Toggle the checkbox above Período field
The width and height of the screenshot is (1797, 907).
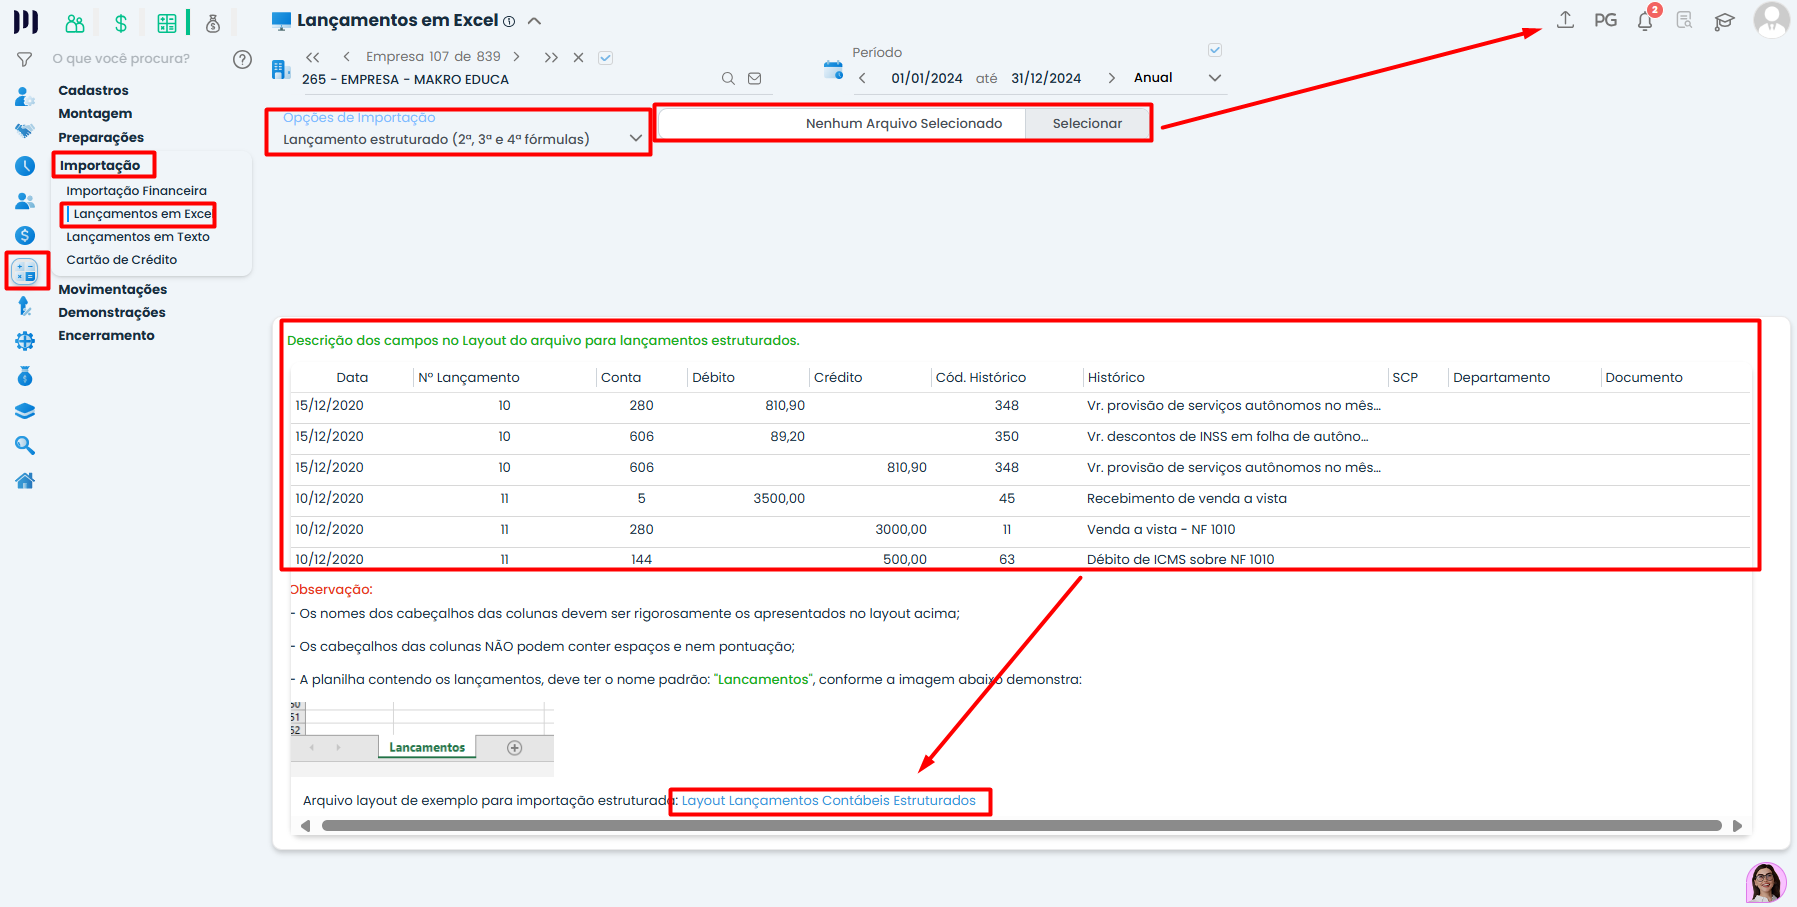coord(1215,50)
